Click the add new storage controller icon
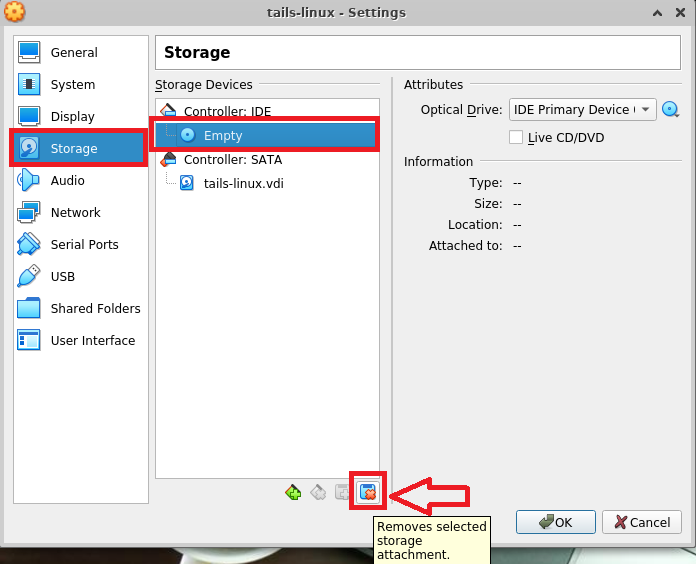This screenshot has height=564, width=696. pos(293,492)
